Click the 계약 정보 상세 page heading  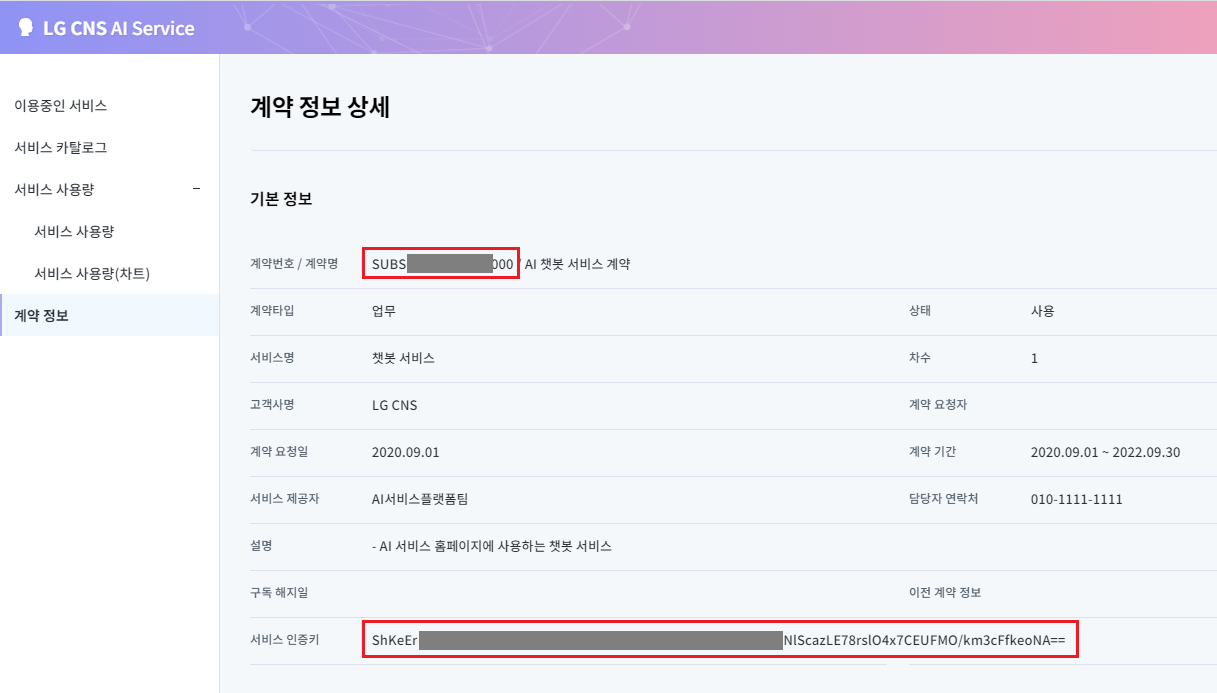[x=319, y=108]
